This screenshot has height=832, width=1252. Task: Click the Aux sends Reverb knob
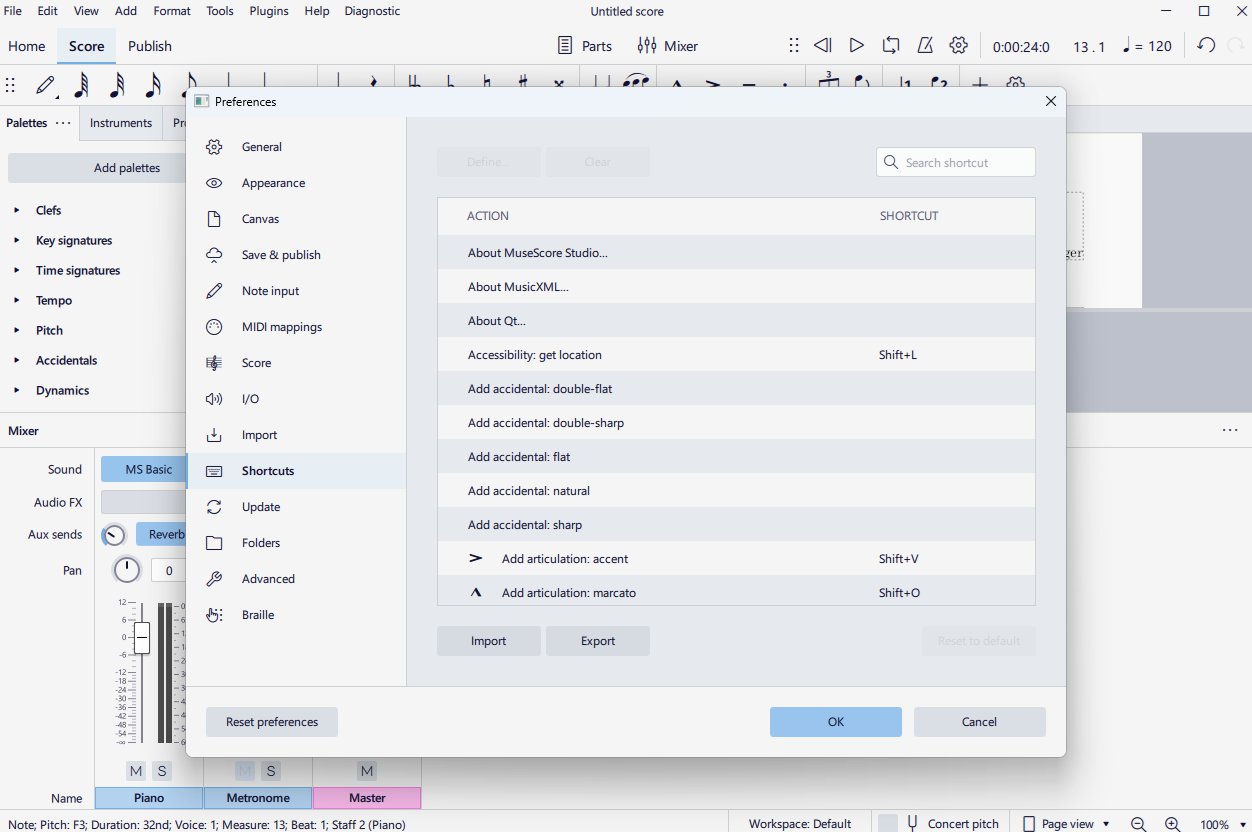(x=115, y=535)
